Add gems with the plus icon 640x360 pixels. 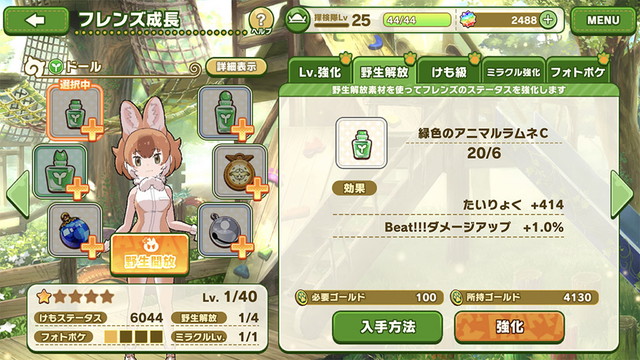point(547,20)
